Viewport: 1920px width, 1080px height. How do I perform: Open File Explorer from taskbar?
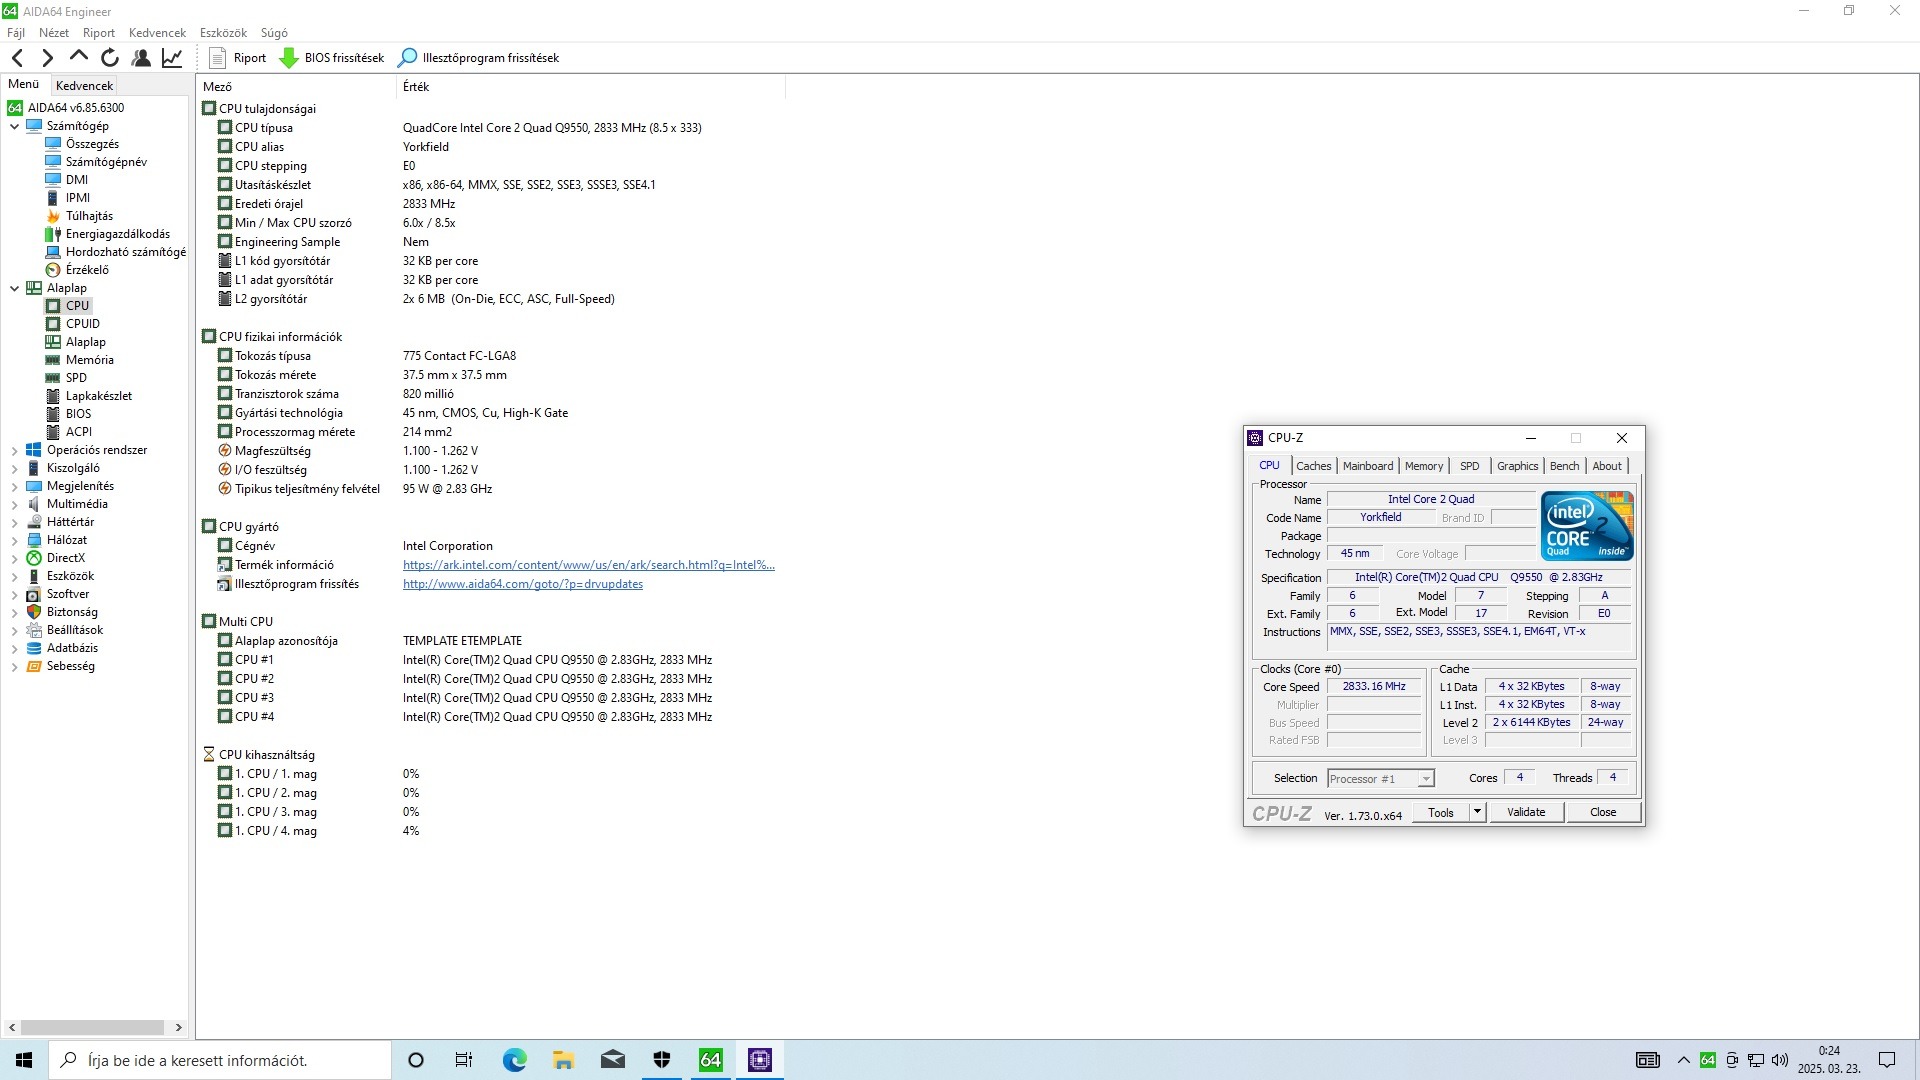pyautogui.click(x=563, y=1060)
